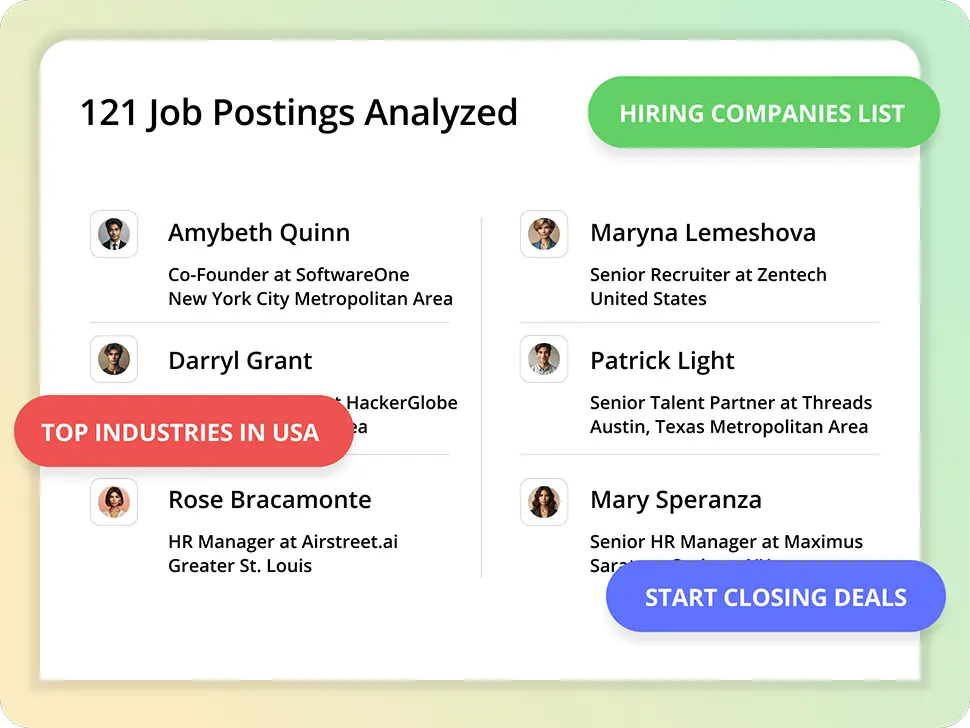Click Senior Talent Partner at Threads text
This screenshot has width=970, height=728.
pos(731,403)
